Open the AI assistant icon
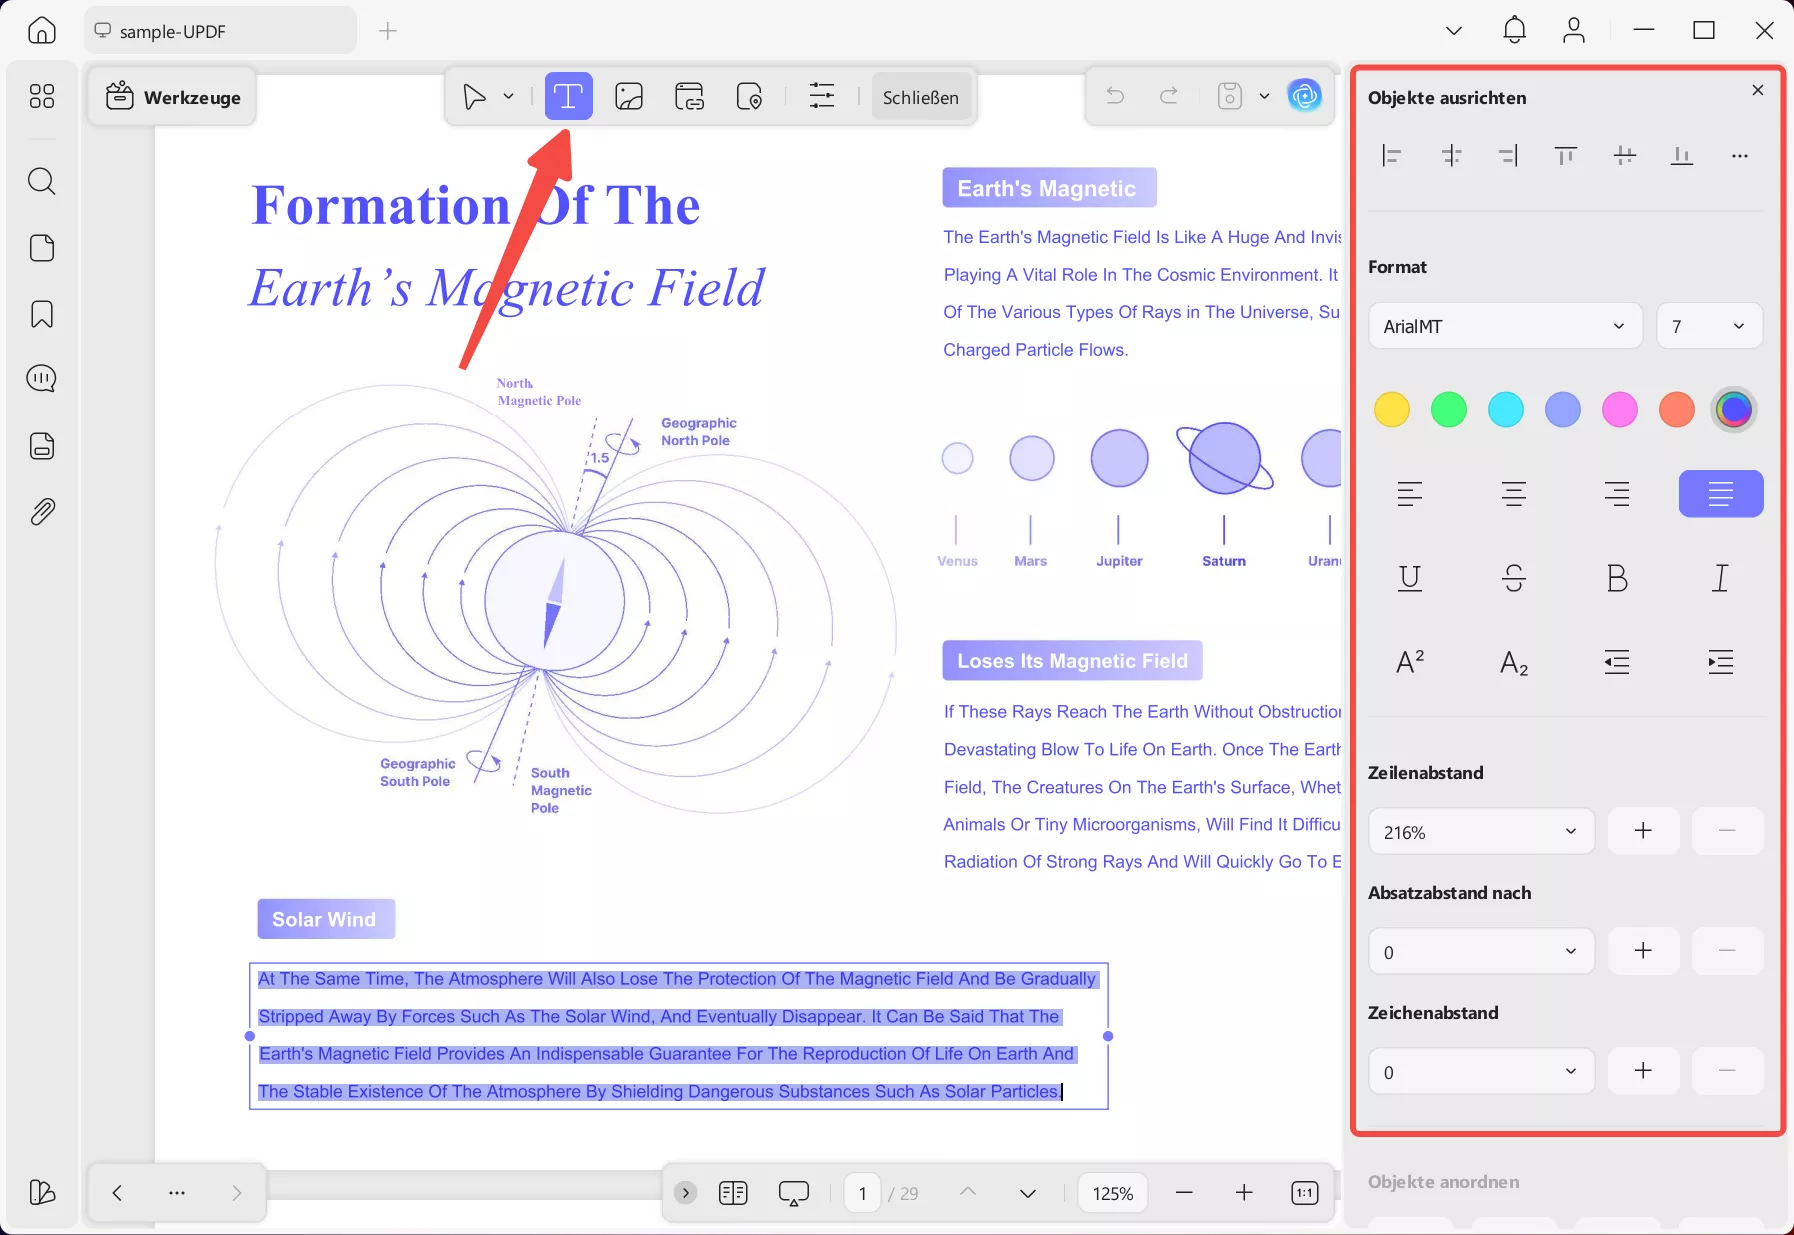 click(1304, 96)
